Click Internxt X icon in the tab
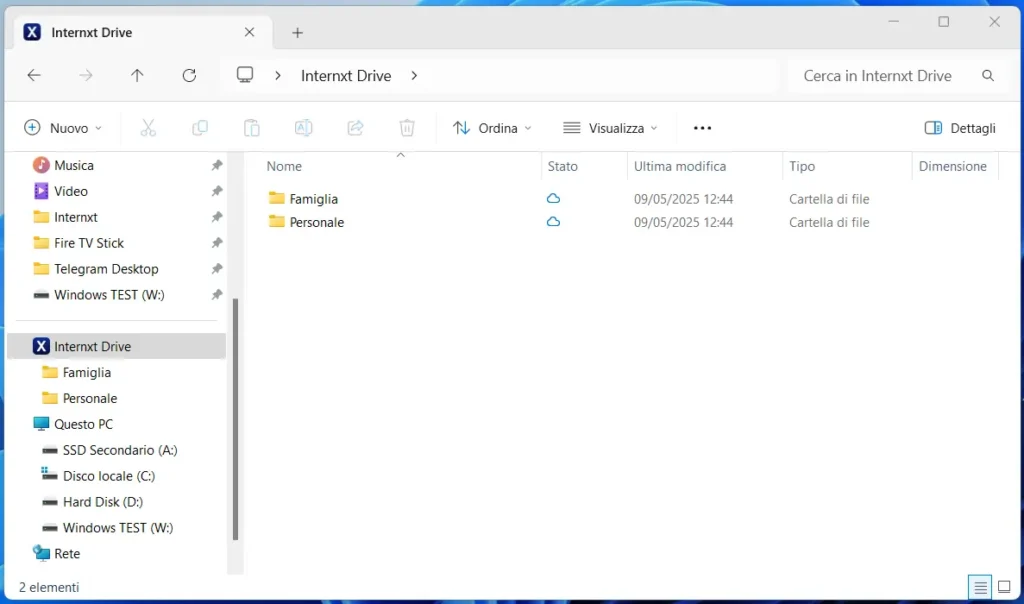Viewport: 1024px width, 604px height. 32,32
